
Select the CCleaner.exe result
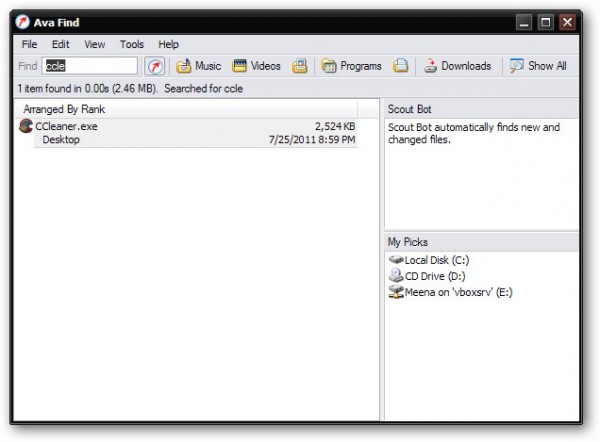tap(188, 133)
